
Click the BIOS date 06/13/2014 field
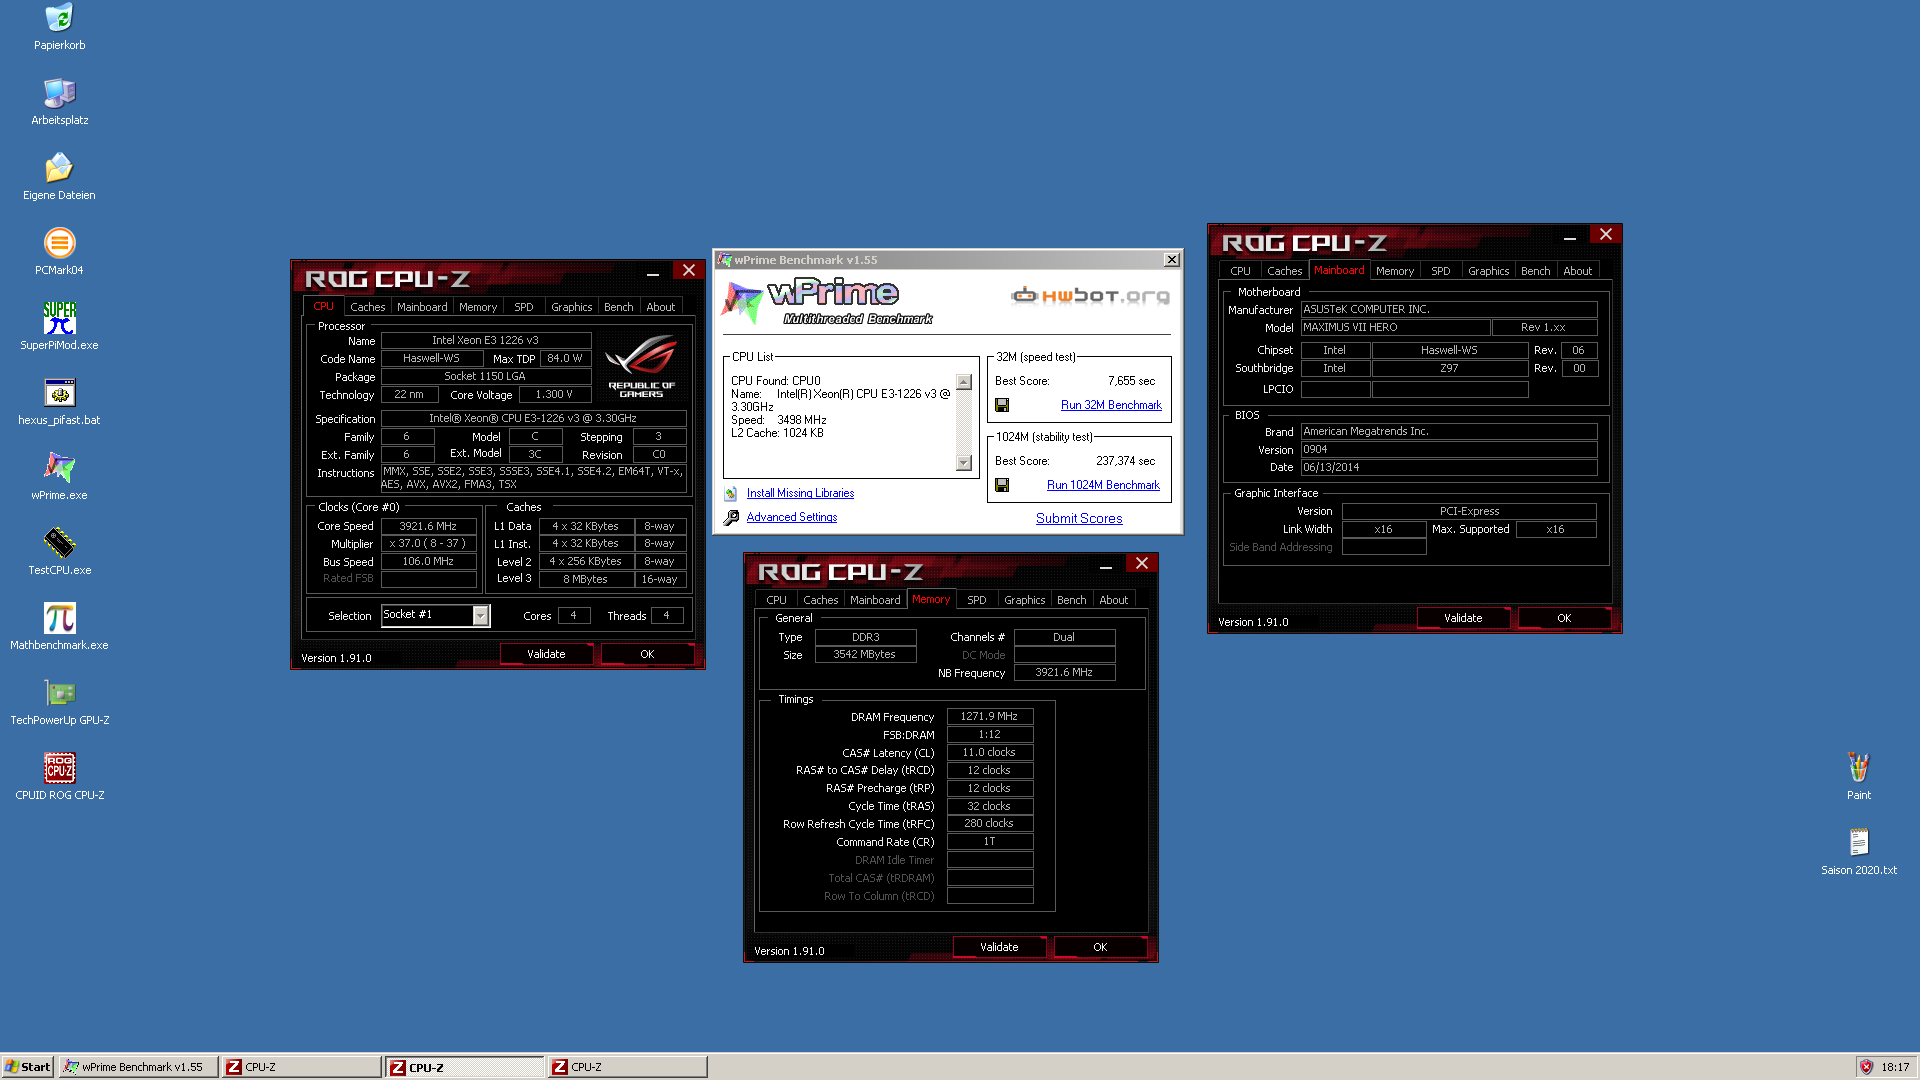[1449, 467]
